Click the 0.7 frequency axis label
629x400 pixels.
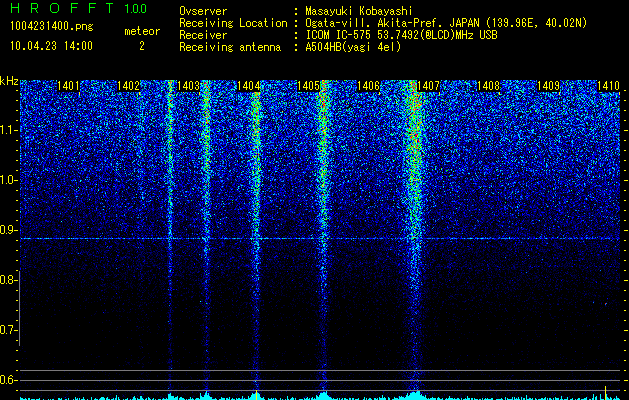8,330
